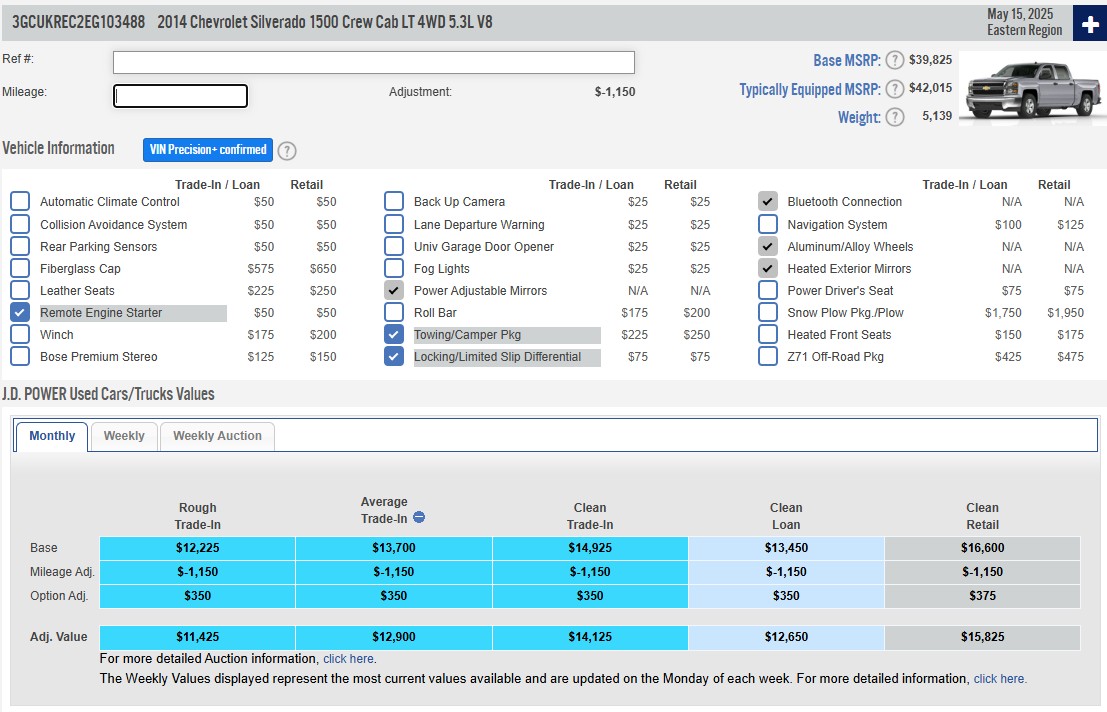Switch to the Monthly tab

click(x=52, y=436)
